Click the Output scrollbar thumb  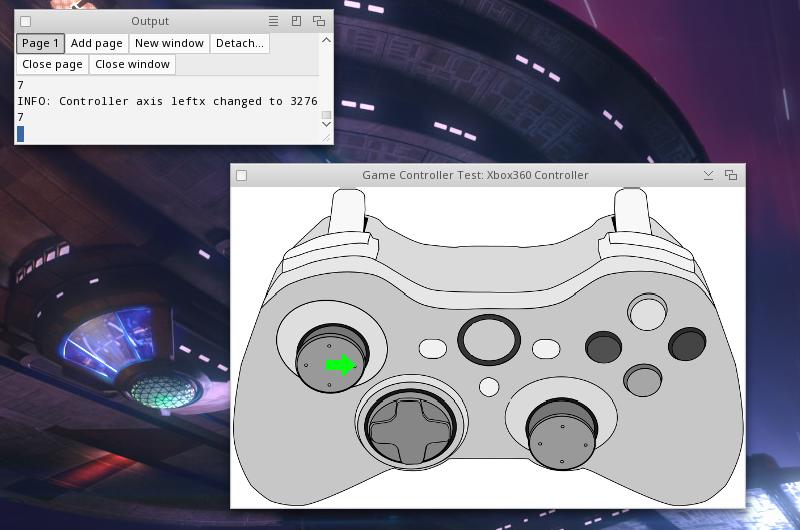(327, 115)
